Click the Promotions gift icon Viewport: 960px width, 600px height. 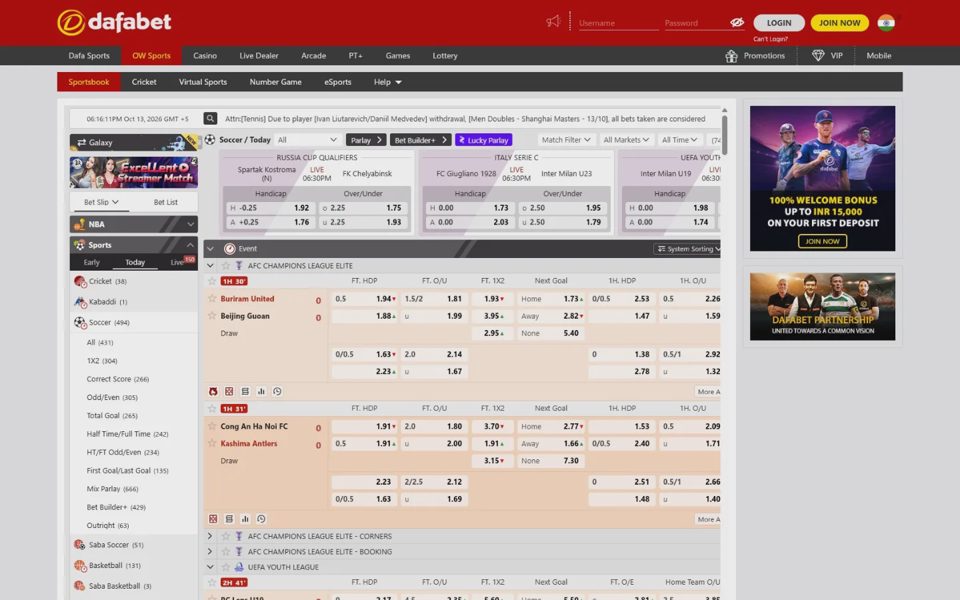point(731,56)
